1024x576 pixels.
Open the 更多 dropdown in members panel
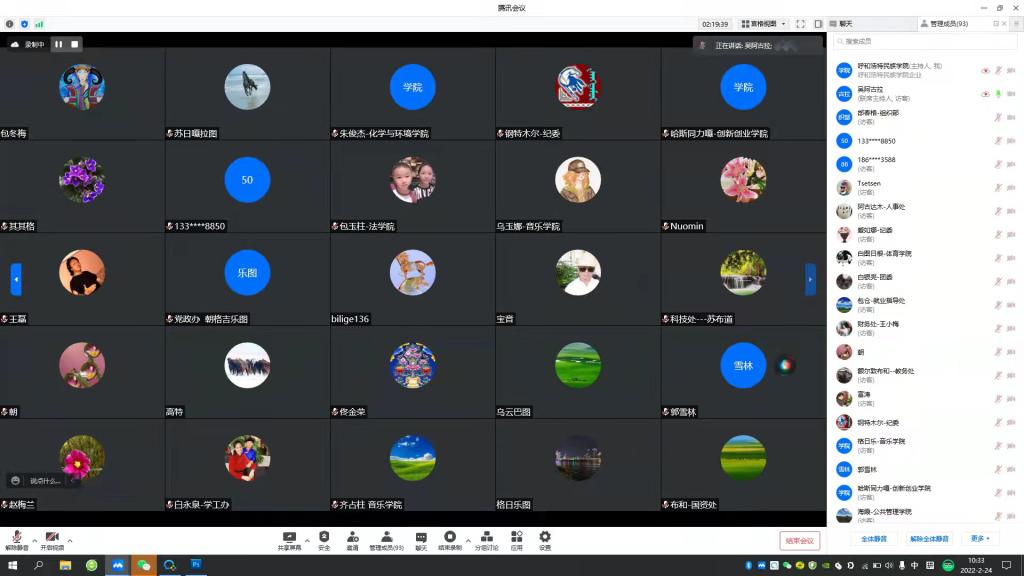pos(979,539)
